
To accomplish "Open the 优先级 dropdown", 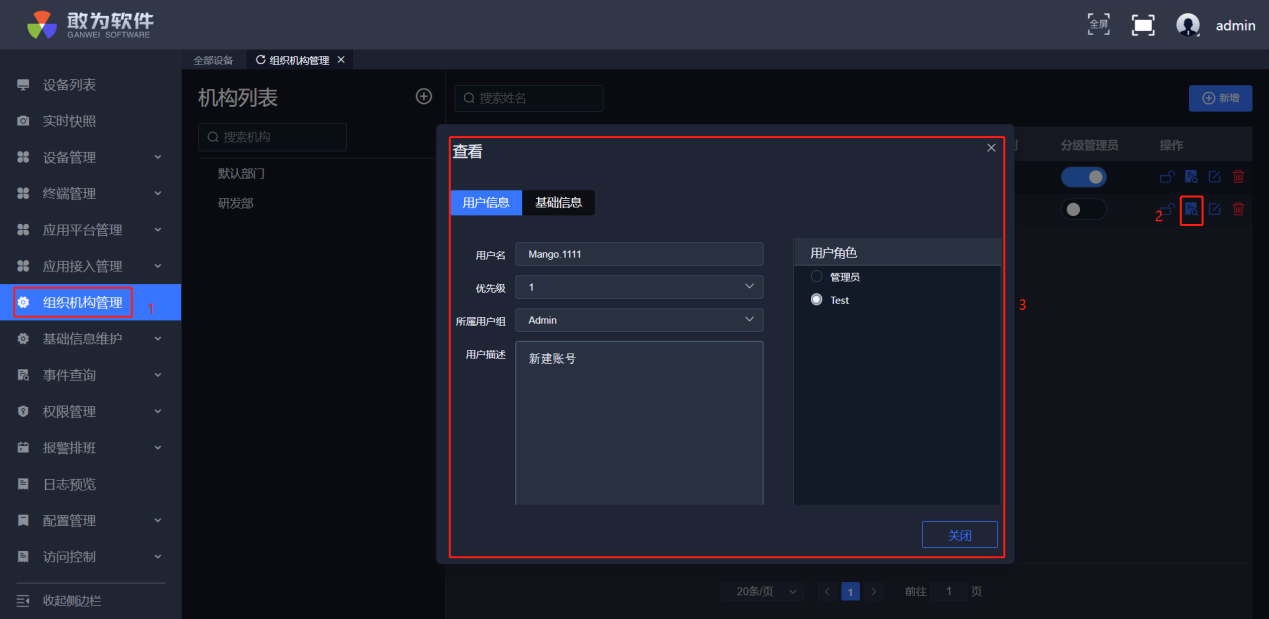I will click(x=639, y=287).
